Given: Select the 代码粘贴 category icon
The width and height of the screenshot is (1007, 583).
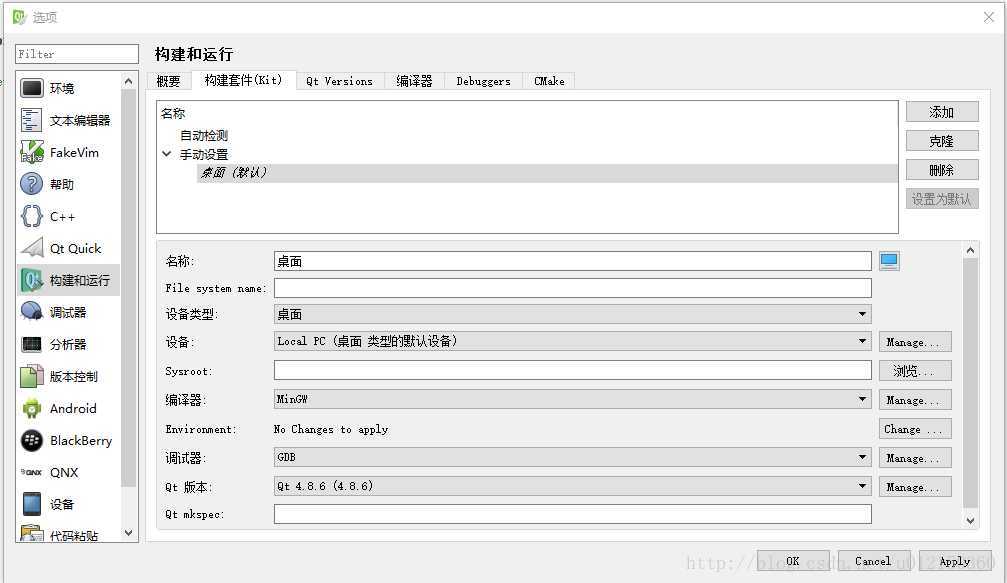Looking at the screenshot, I should coord(31,534).
